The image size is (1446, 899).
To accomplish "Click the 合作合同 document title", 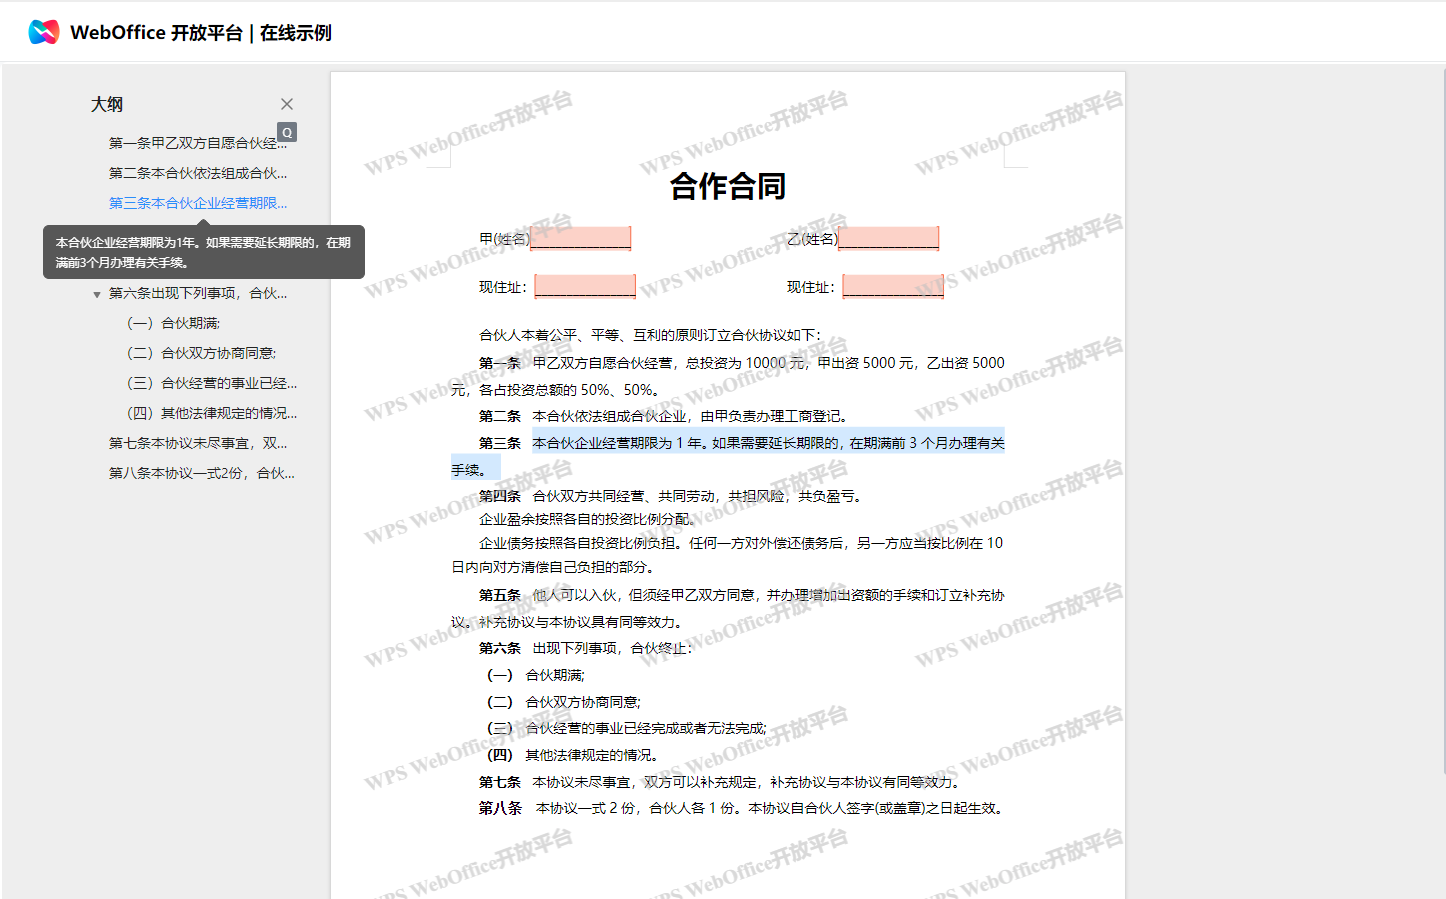I will pyautogui.click(x=727, y=186).
